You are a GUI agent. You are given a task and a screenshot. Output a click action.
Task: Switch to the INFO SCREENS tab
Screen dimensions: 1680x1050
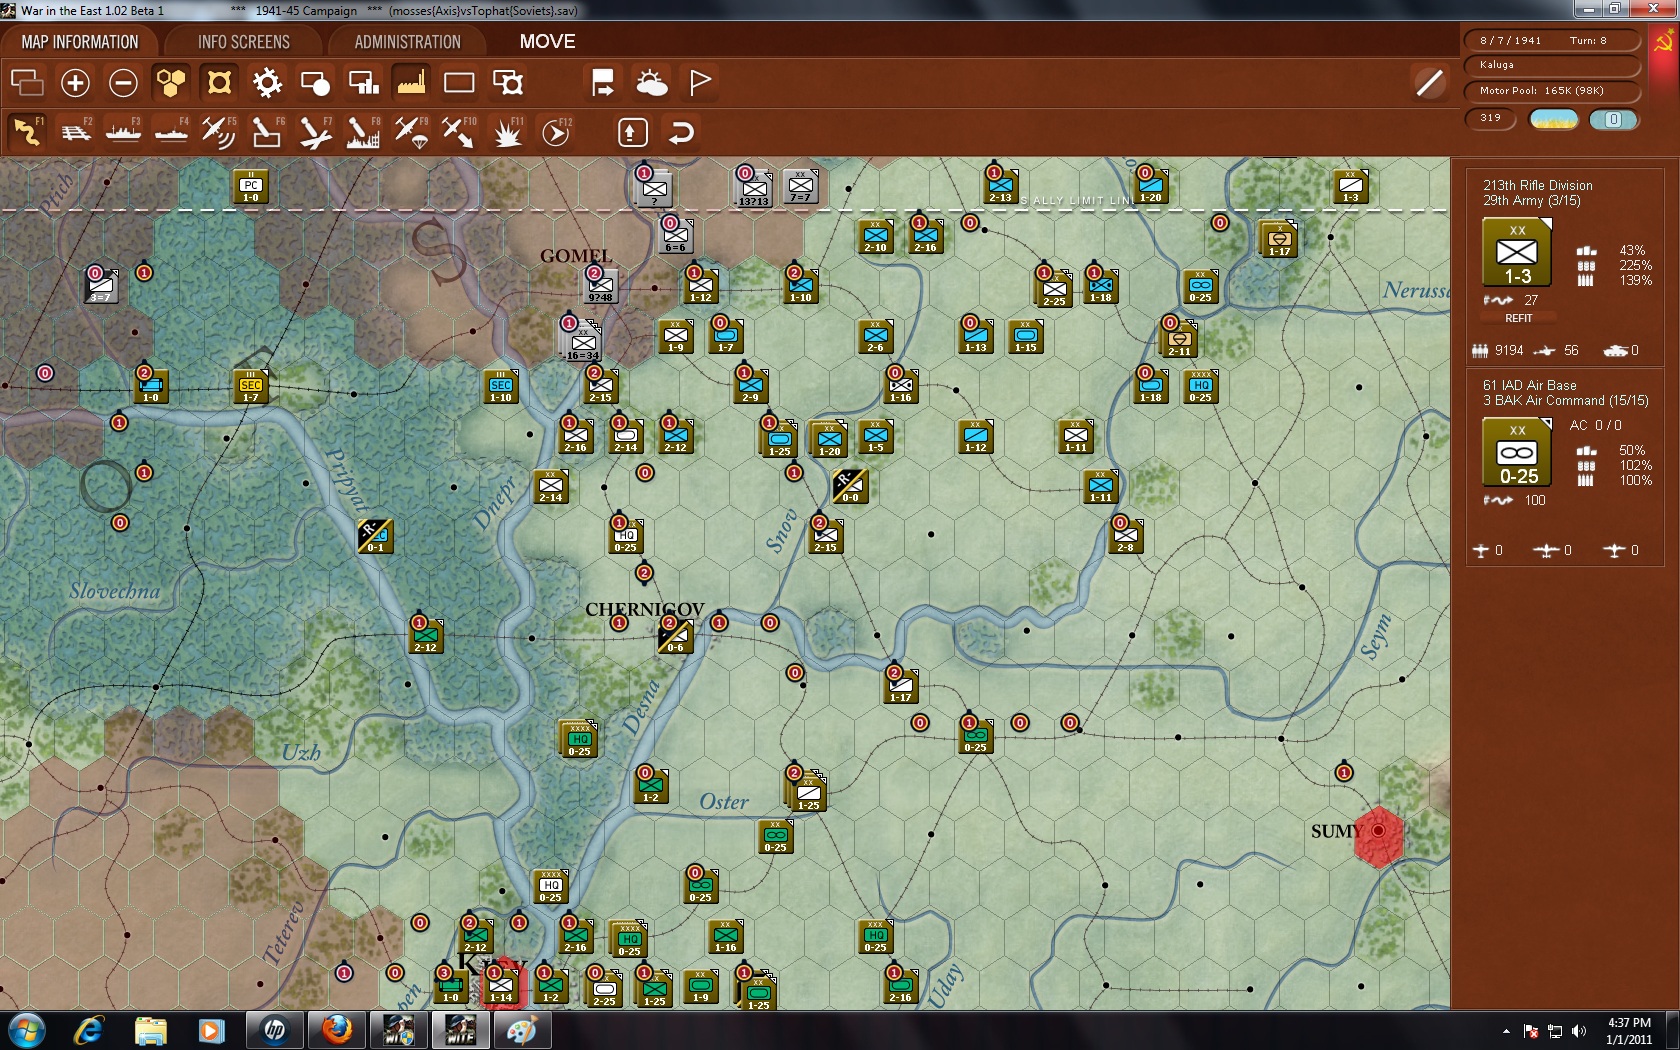click(x=243, y=41)
